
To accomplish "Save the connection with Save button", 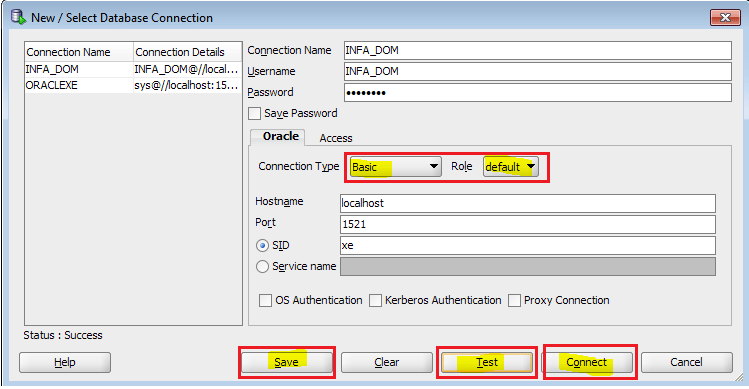I will [287, 362].
